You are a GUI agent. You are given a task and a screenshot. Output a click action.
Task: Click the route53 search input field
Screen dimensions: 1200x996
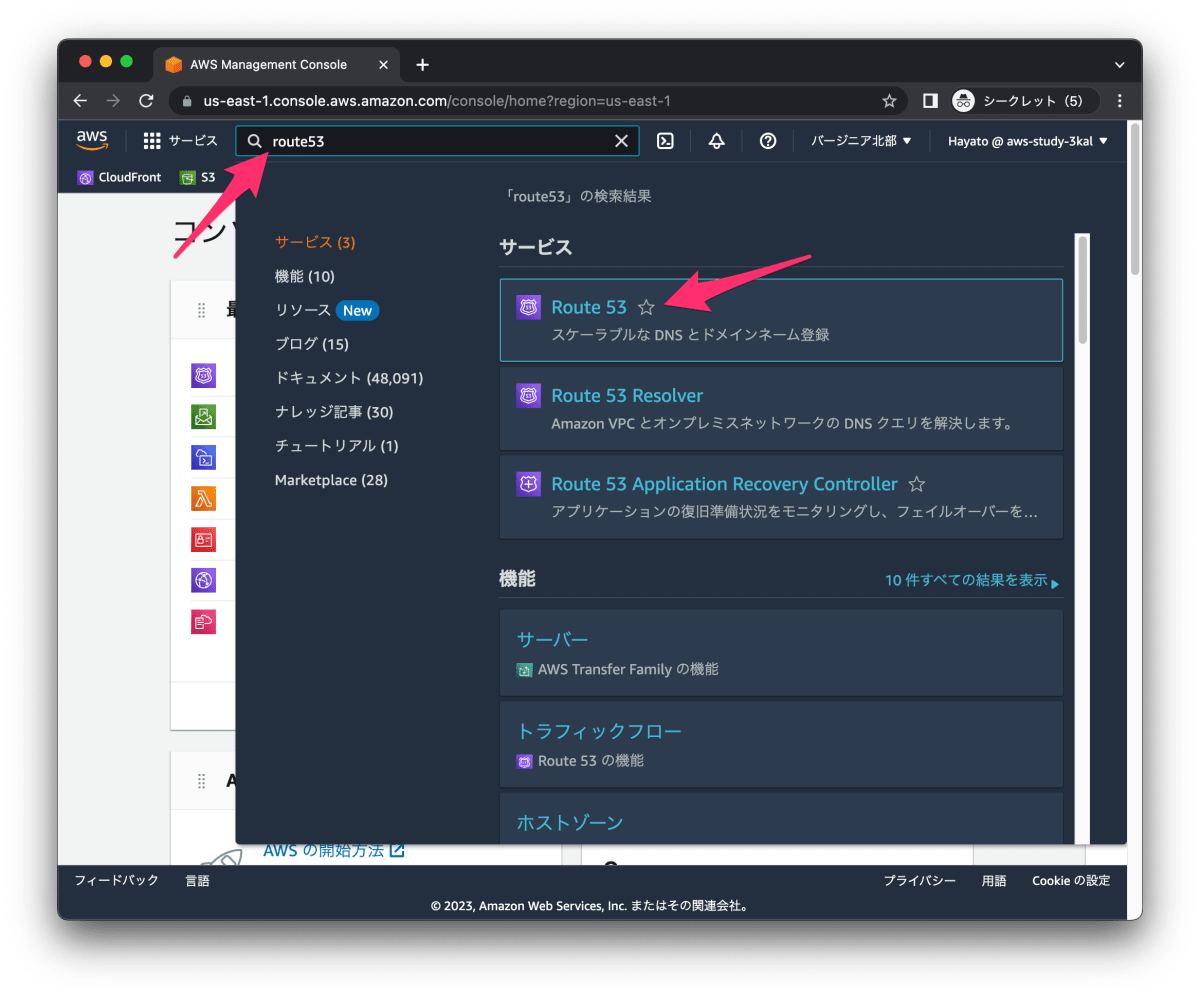click(x=438, y=141)
